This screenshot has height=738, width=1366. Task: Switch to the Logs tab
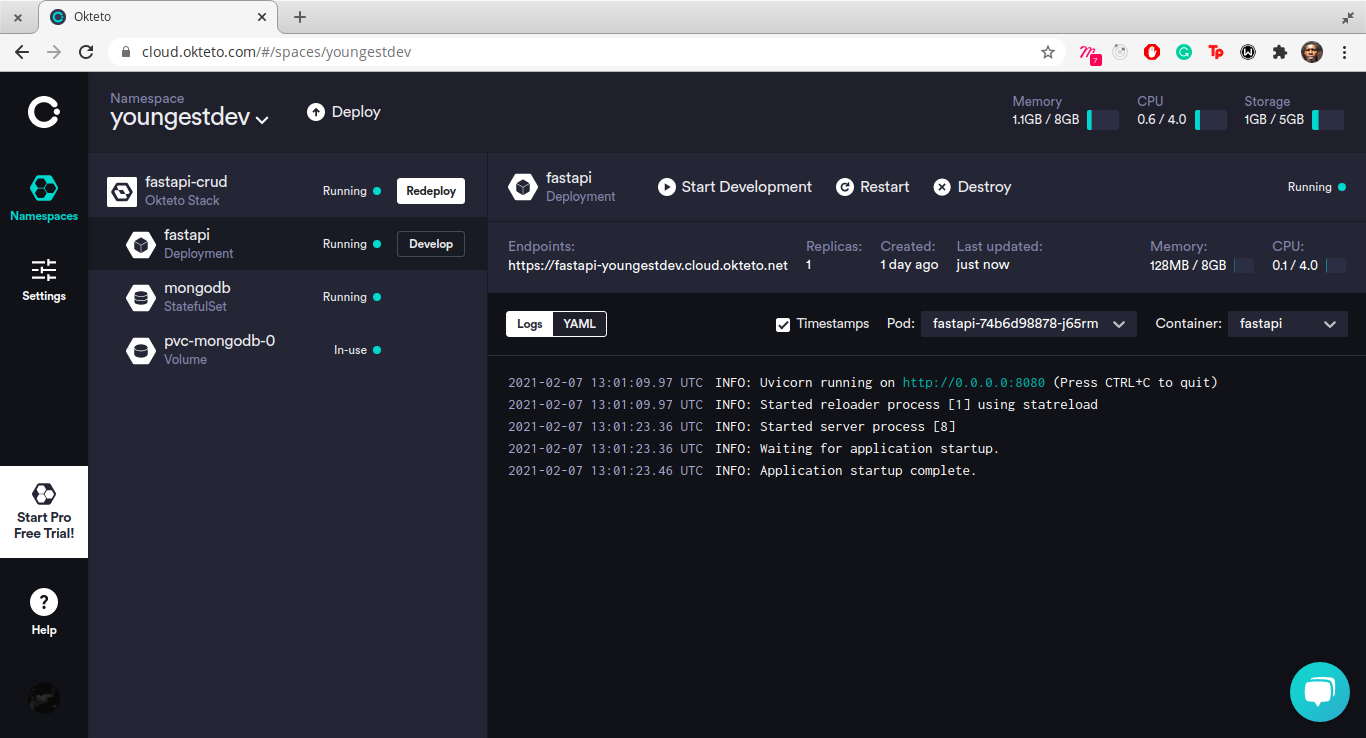click(x=530, y=324)
